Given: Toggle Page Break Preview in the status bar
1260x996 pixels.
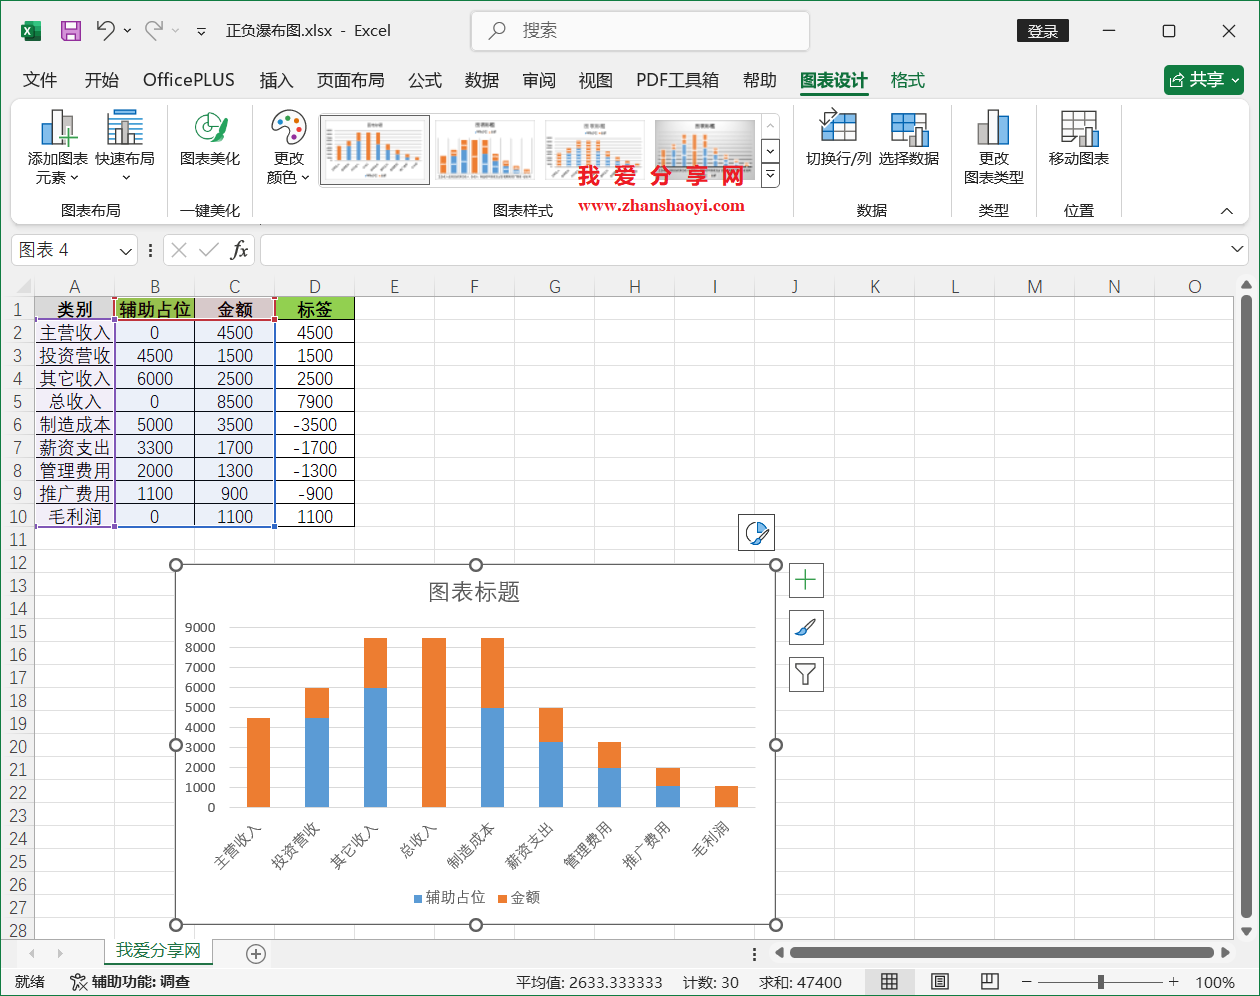Looking at the screenshot, I should click(989, 981).
